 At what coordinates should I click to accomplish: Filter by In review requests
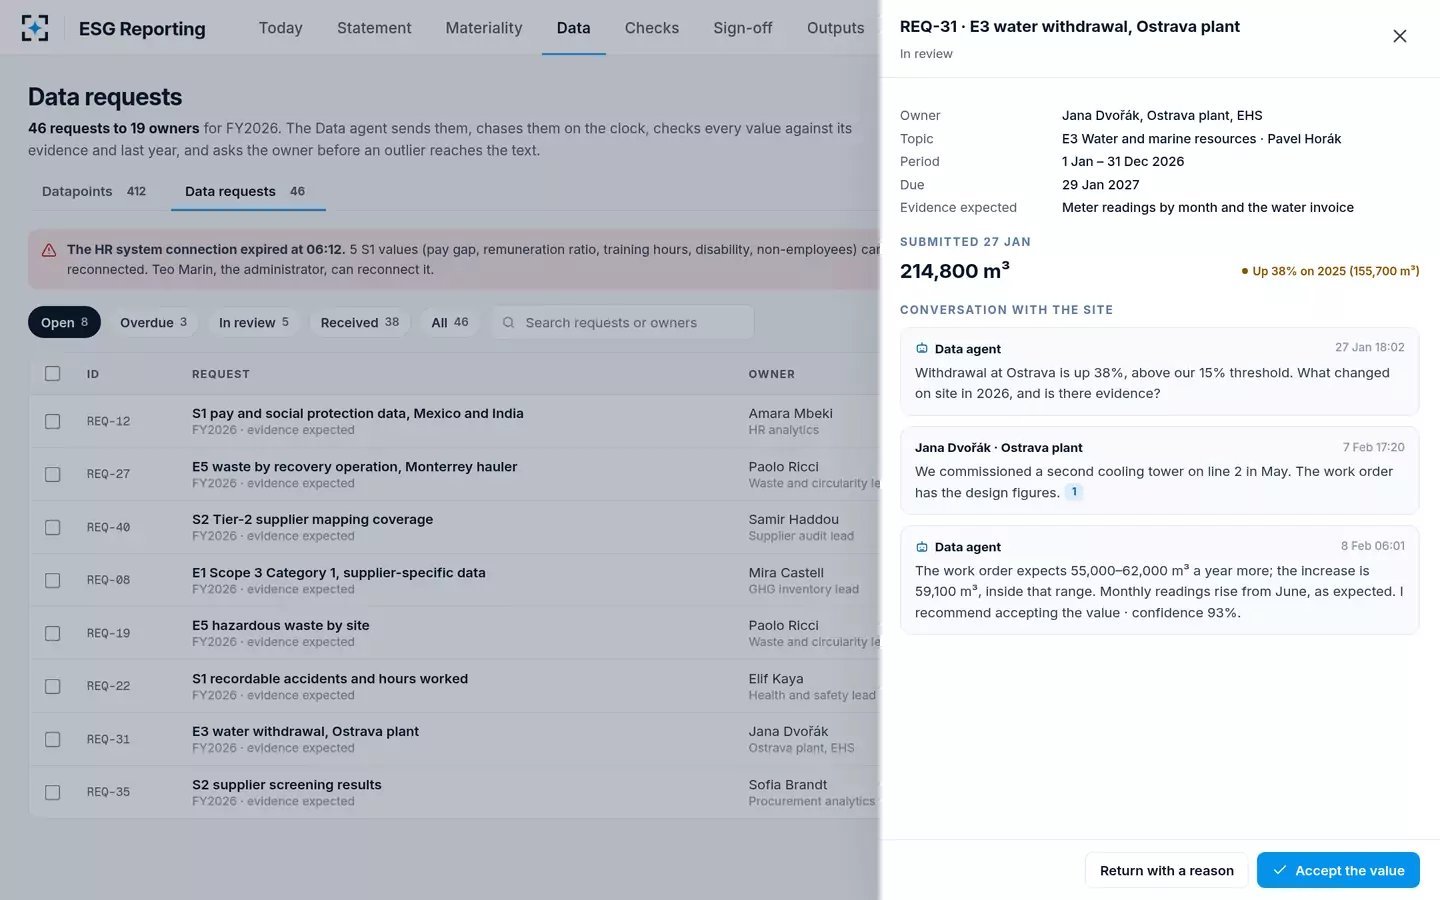(254, 322)
